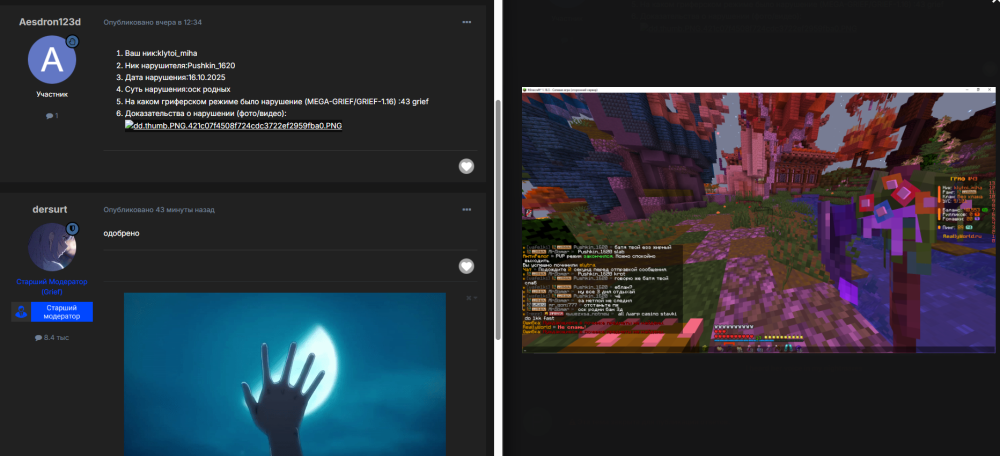The image size is (1000, 456).
Task: Click the Minecraft chat log in the screenshot
Action: [x=602, y=289]
